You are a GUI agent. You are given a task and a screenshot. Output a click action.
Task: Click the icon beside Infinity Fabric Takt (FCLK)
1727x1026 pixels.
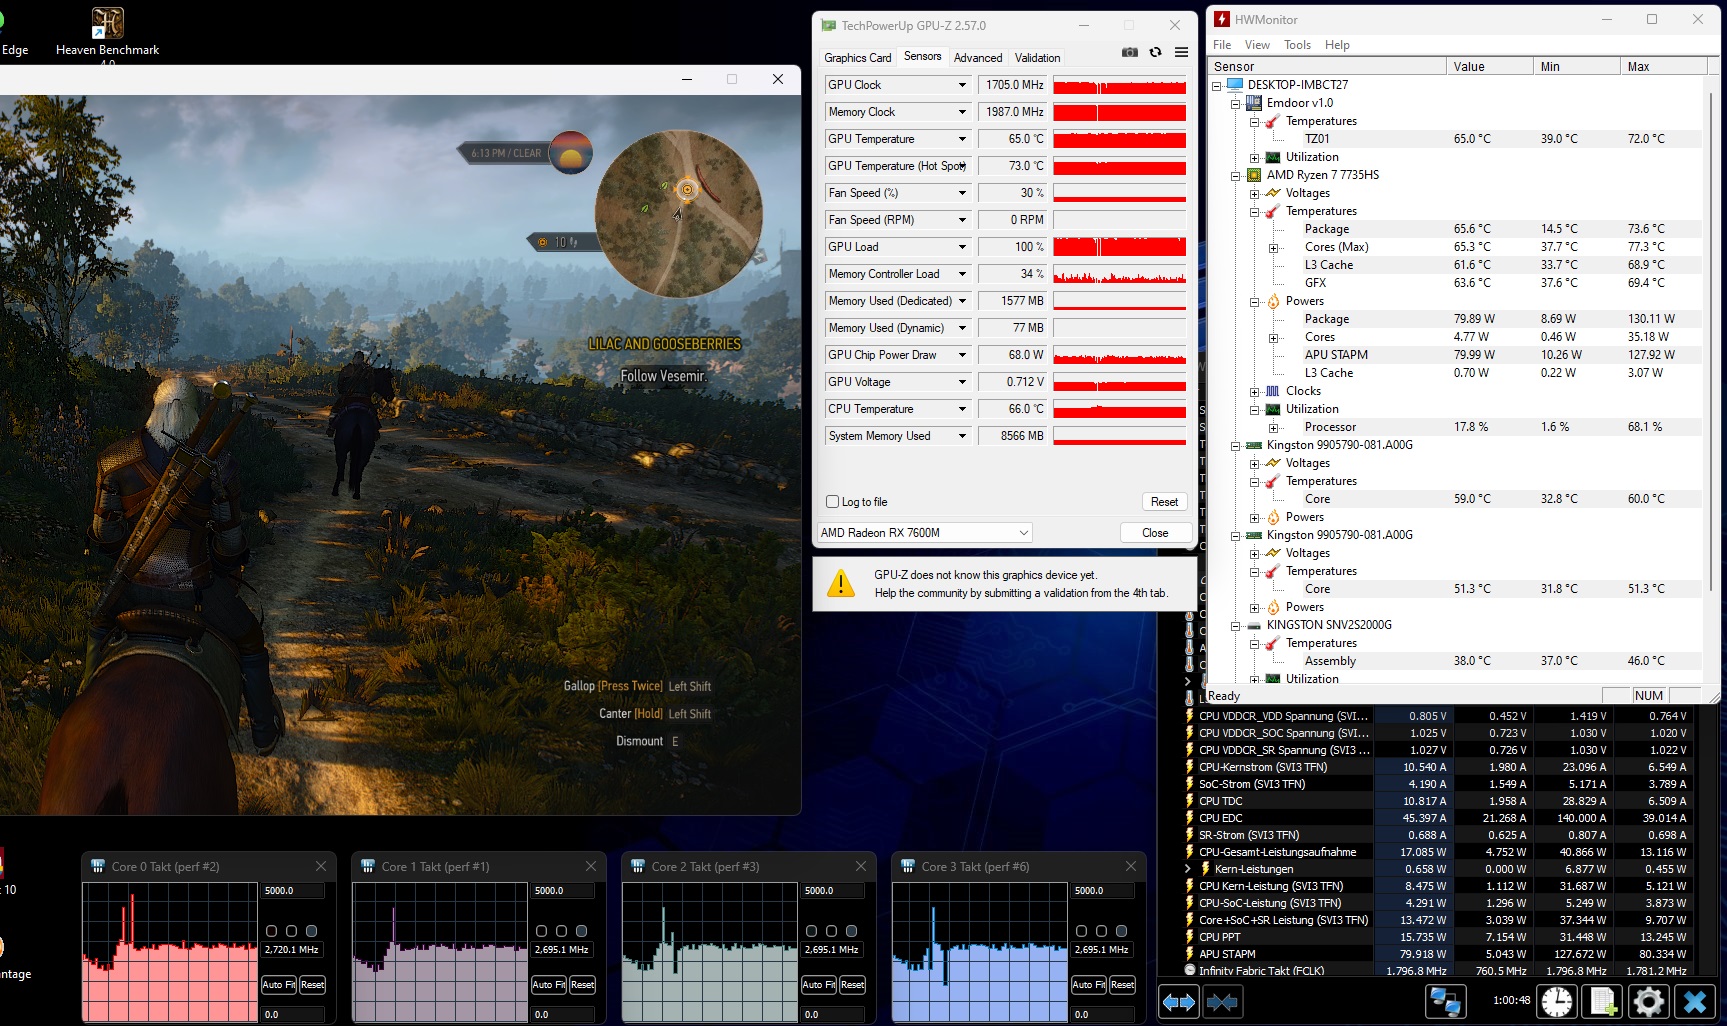(1190, 970)
